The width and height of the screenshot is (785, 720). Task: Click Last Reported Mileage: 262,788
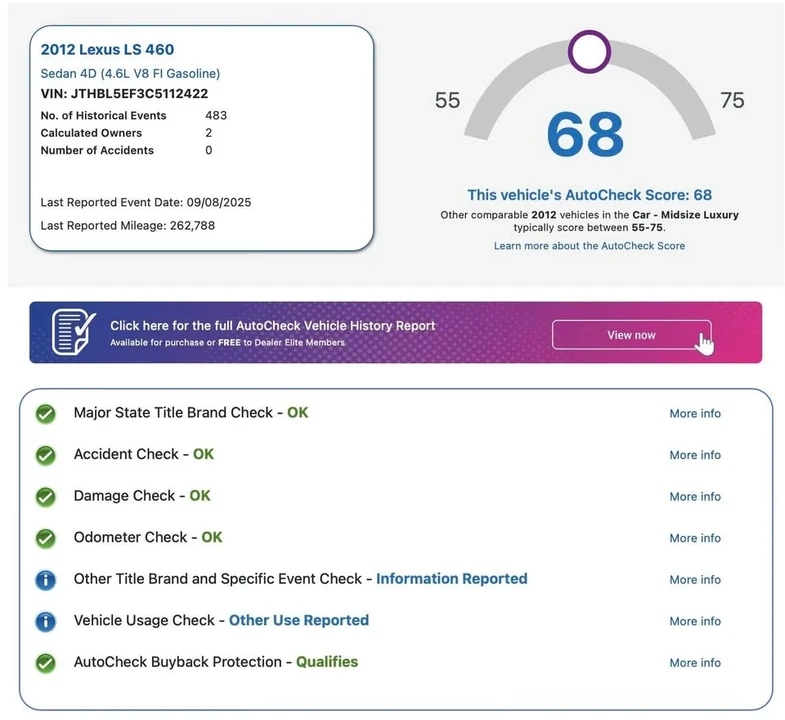[x=128, y=226]
